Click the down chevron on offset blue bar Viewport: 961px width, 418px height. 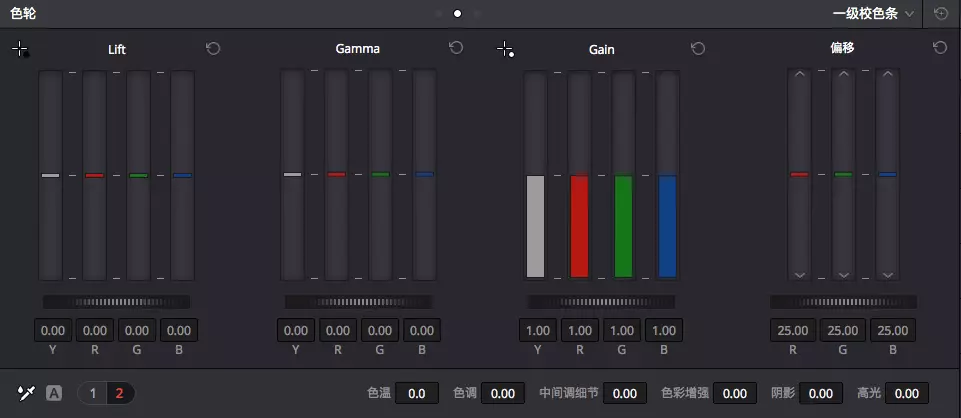pos(887,274)
